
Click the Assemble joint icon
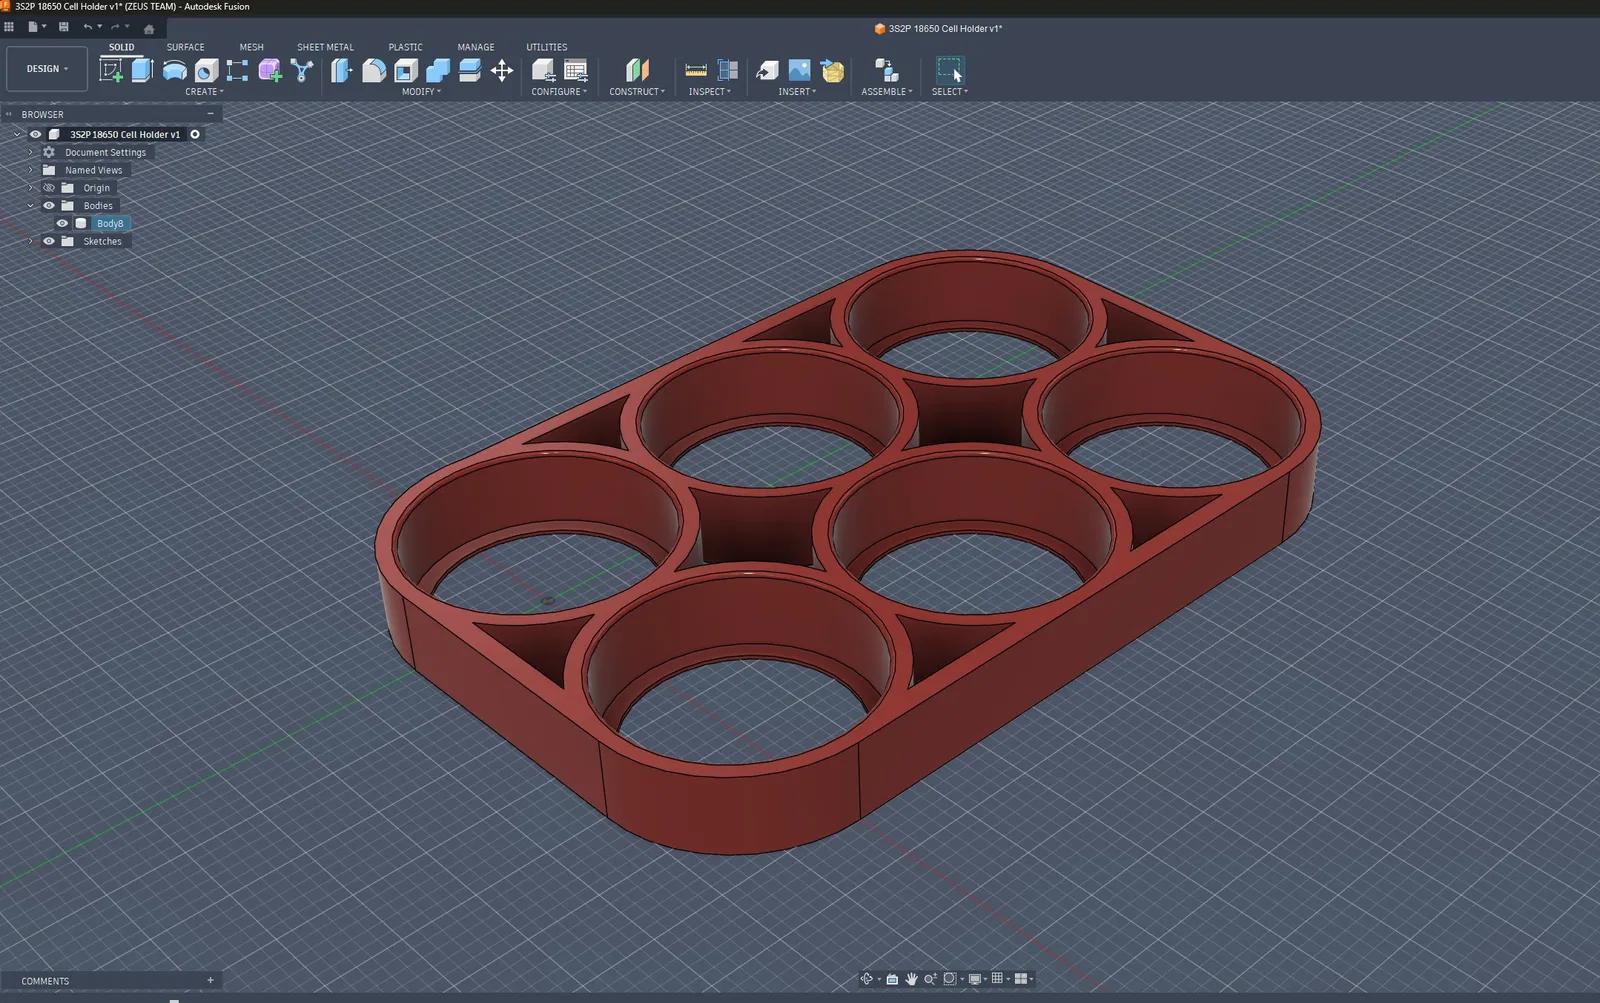(x=887, y=70)
